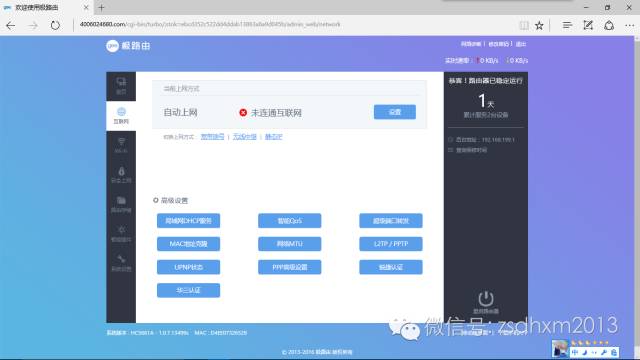Click the IME language bar at bottom right
This screenshot has width=640, height=360.
pos(595,352)
